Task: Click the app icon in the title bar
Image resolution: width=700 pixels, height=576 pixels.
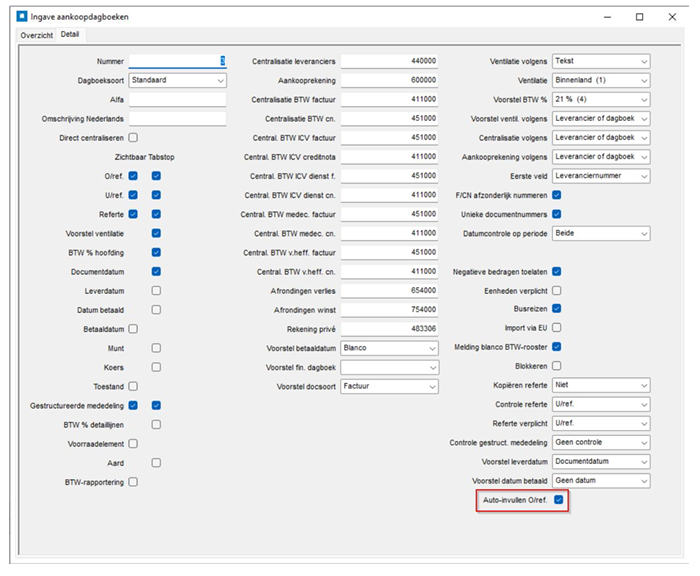Action: click(x=21, y=17)
